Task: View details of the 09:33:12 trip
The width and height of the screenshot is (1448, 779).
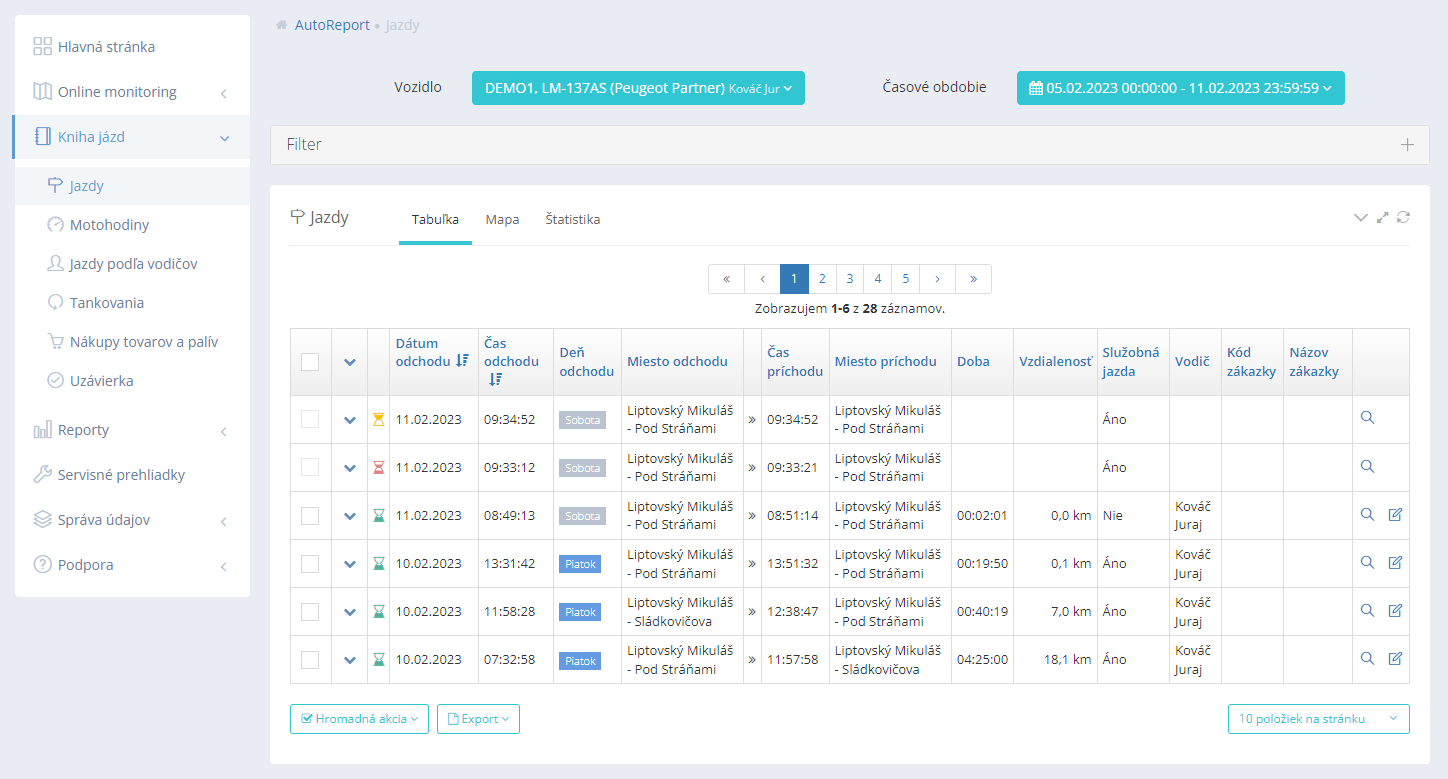Action: (x=1367, y=467)
